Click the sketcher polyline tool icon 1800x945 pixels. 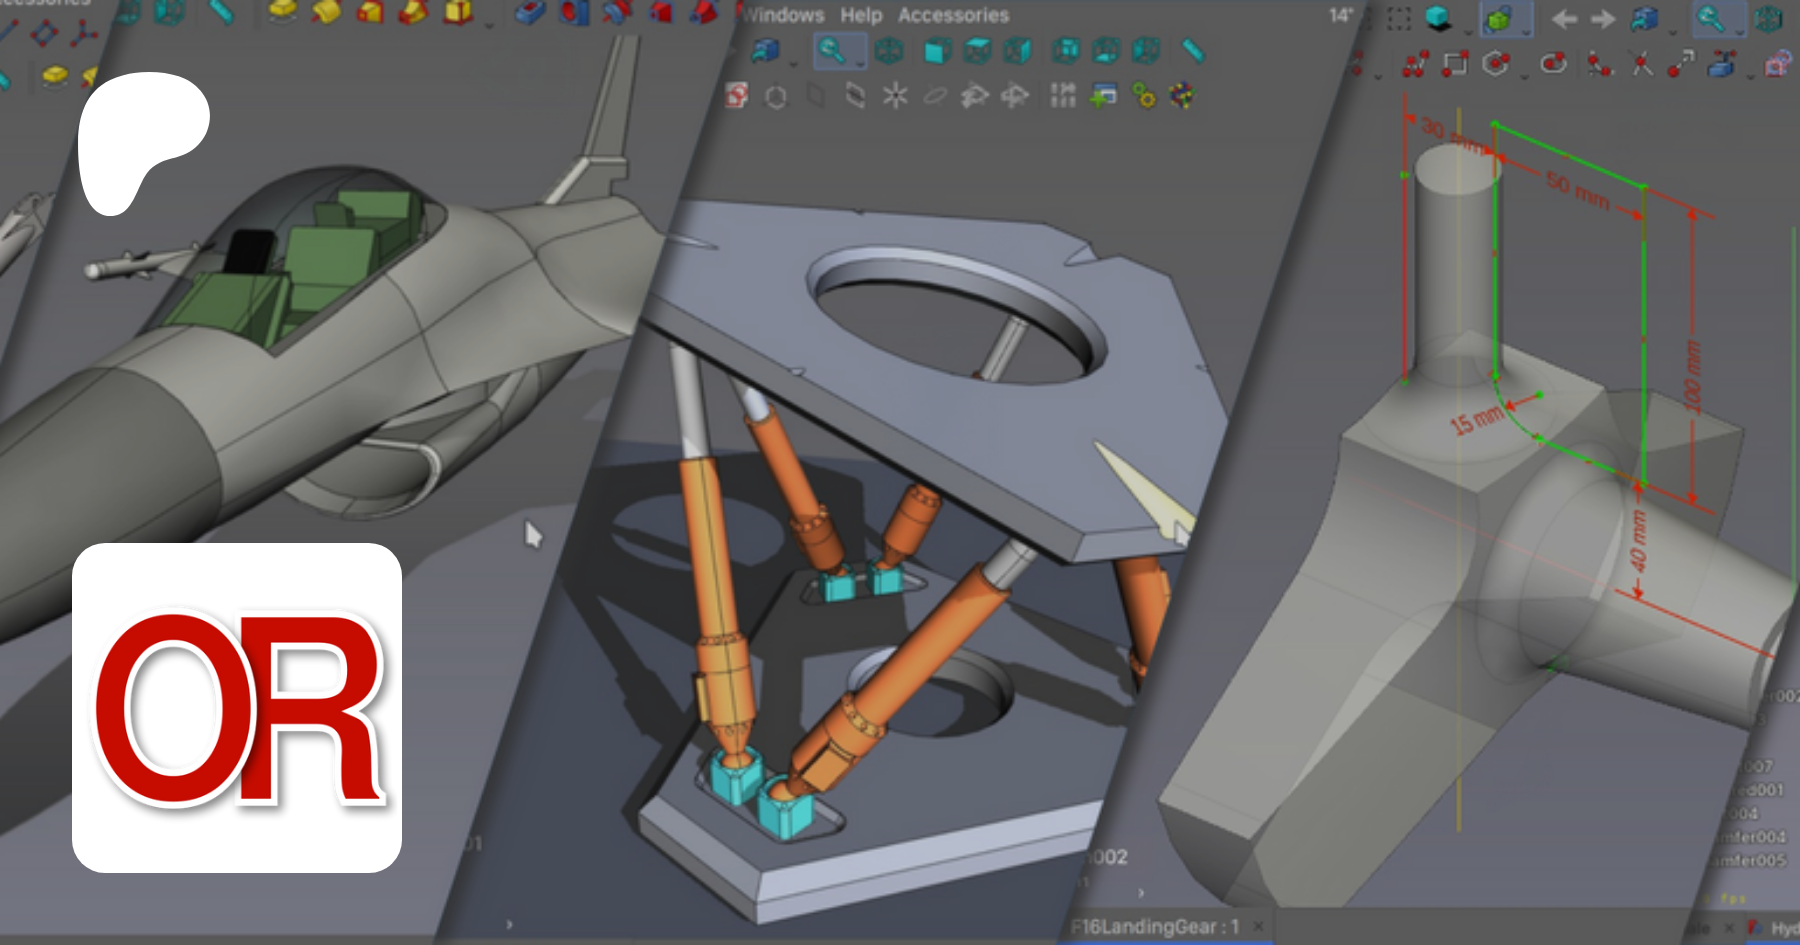1415,65
